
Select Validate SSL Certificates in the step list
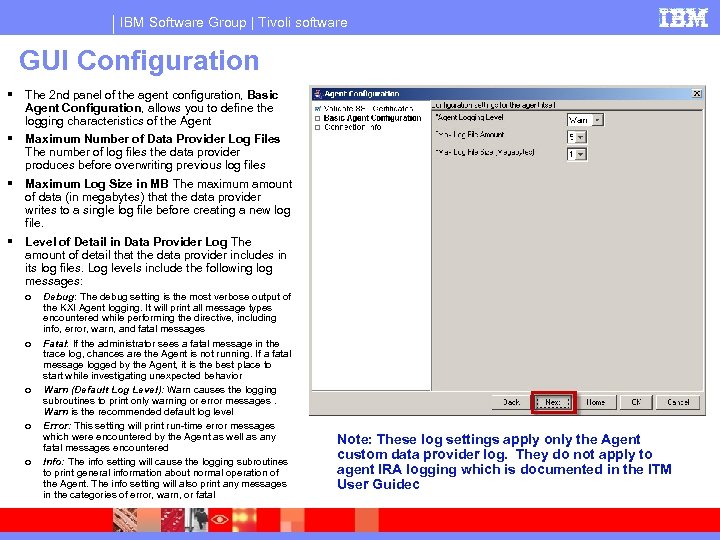pyautogui.click(x=368, y=109)
